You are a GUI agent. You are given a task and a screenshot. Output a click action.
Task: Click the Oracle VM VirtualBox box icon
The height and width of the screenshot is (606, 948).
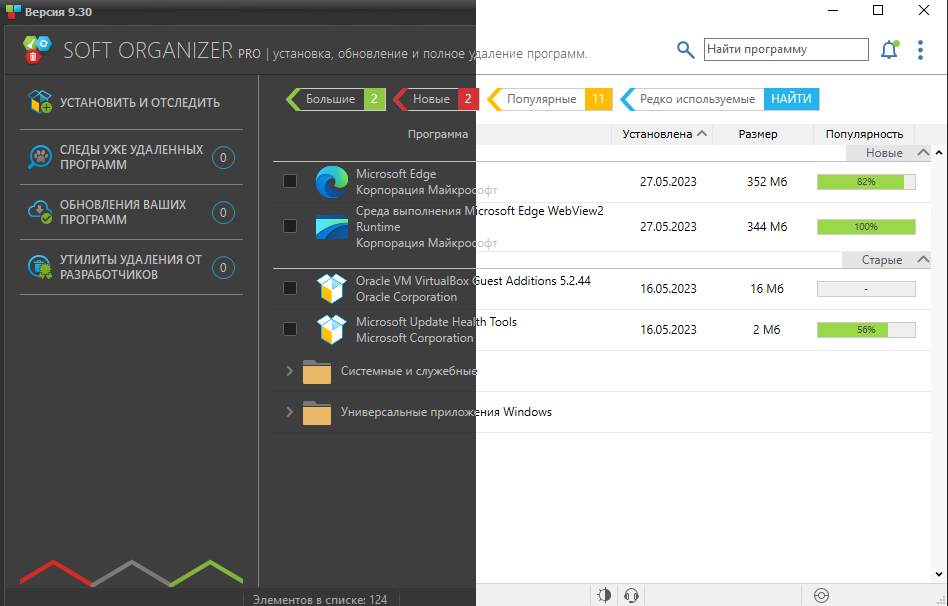(x=331, y=289)
